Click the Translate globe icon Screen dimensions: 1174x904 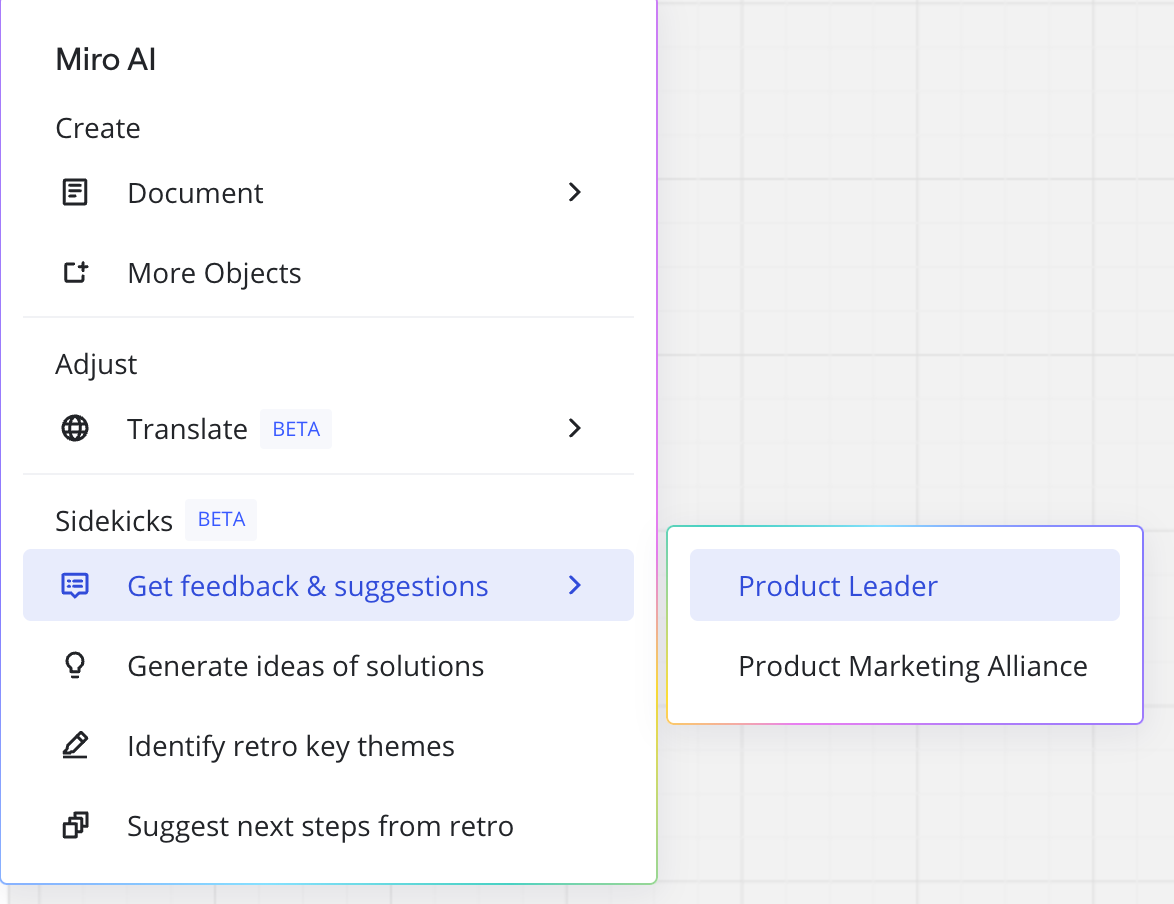(75, 429)
